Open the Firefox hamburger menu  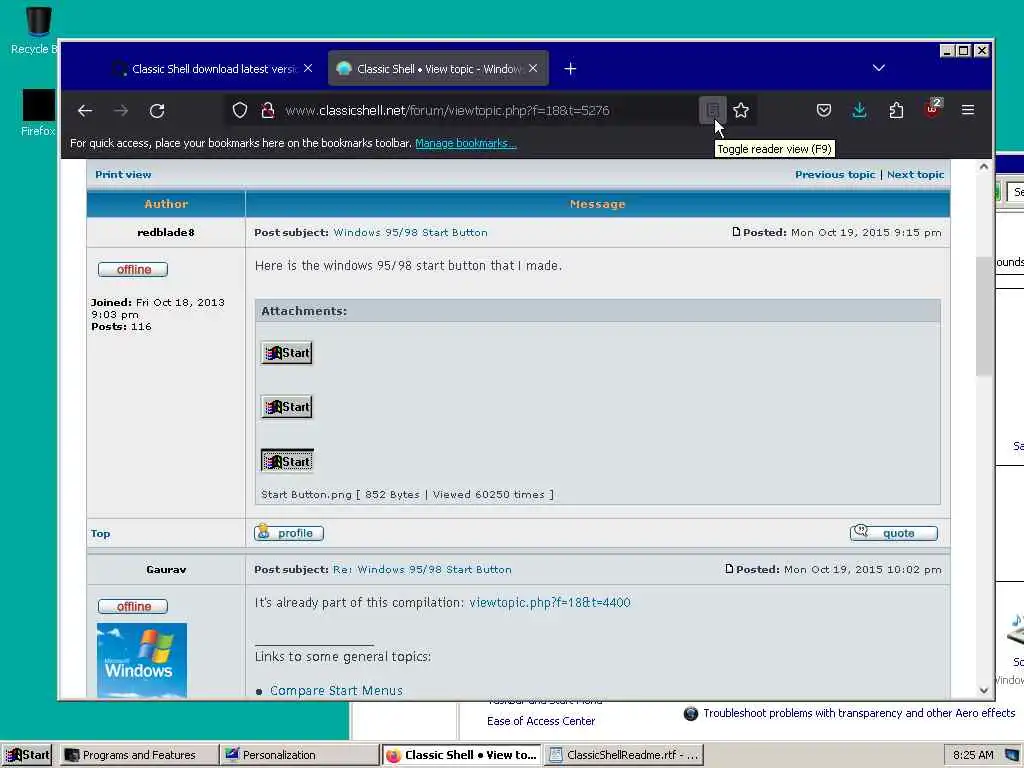(968, 110)
